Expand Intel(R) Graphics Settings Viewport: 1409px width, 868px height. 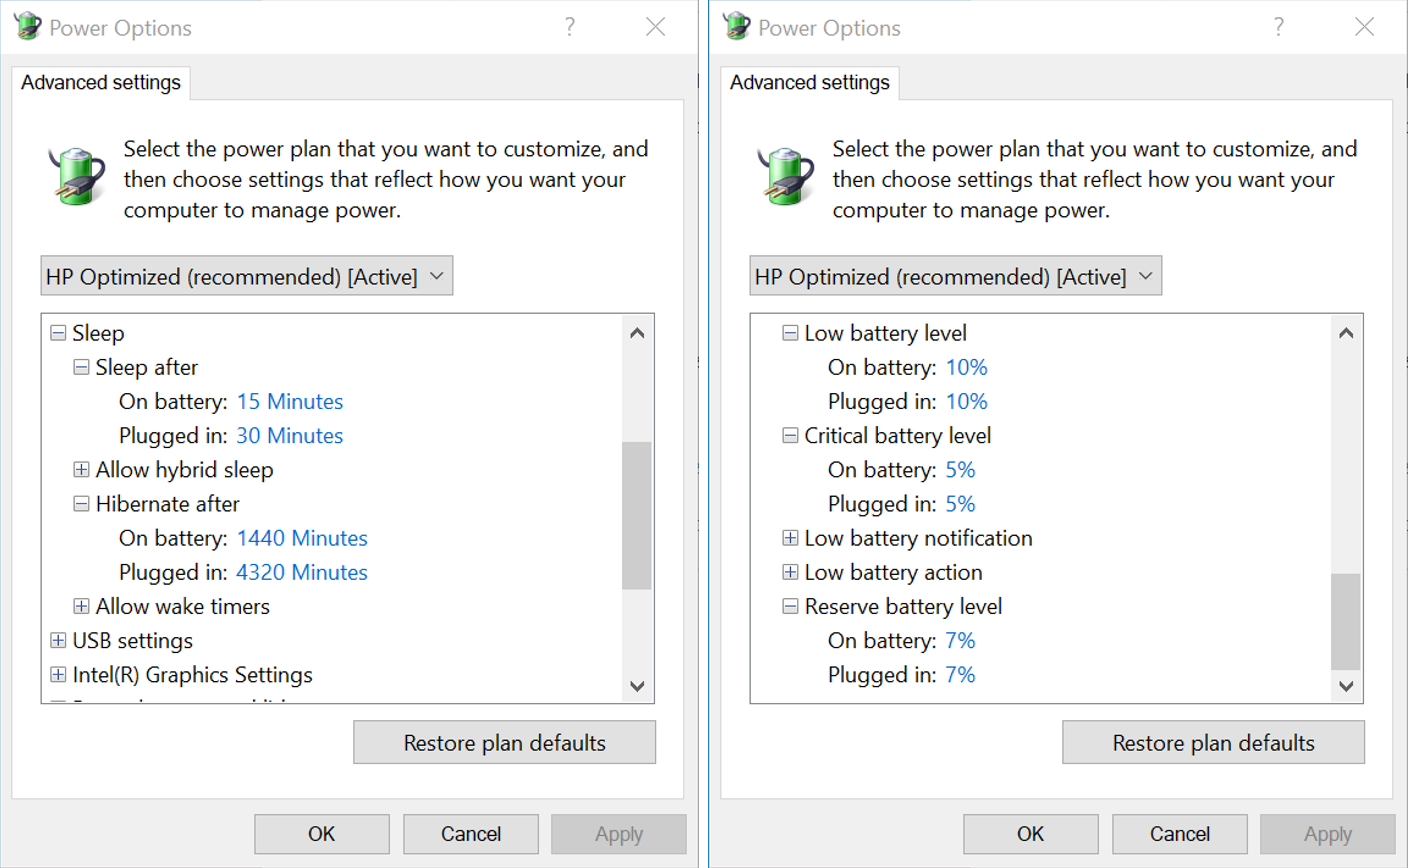tap(58, 675)
